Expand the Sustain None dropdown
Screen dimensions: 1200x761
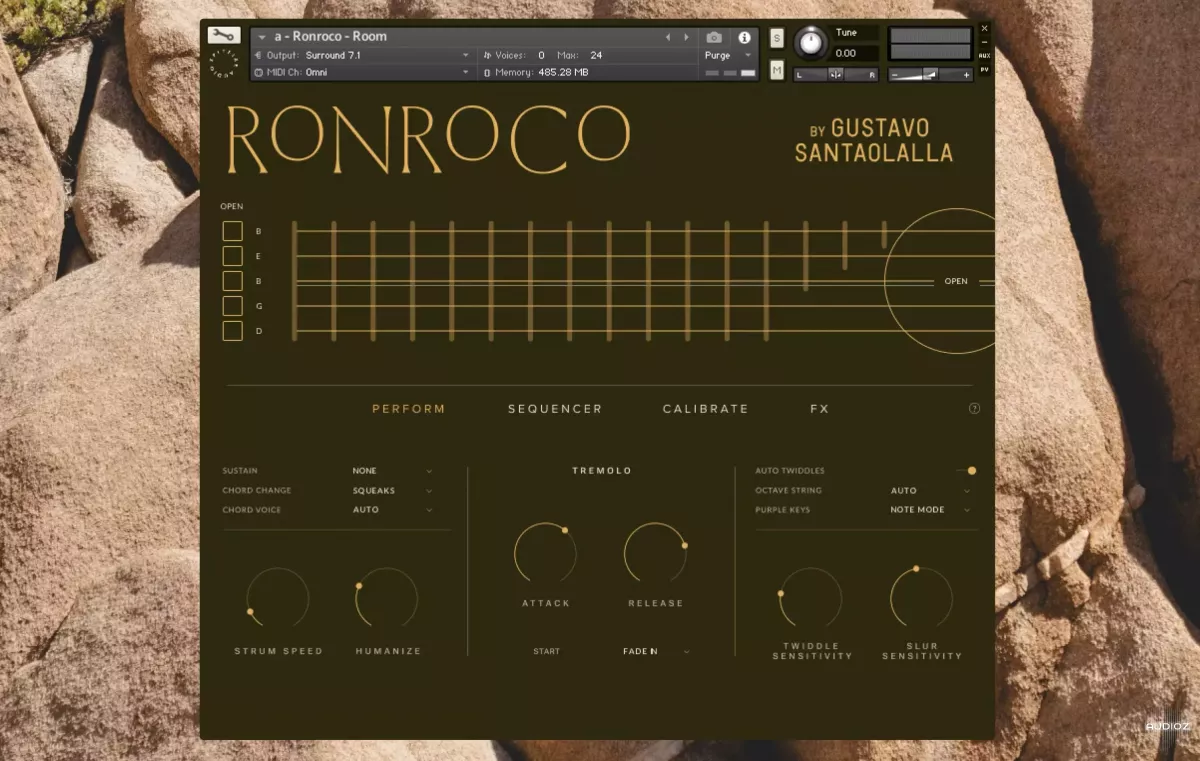point(393,470)
